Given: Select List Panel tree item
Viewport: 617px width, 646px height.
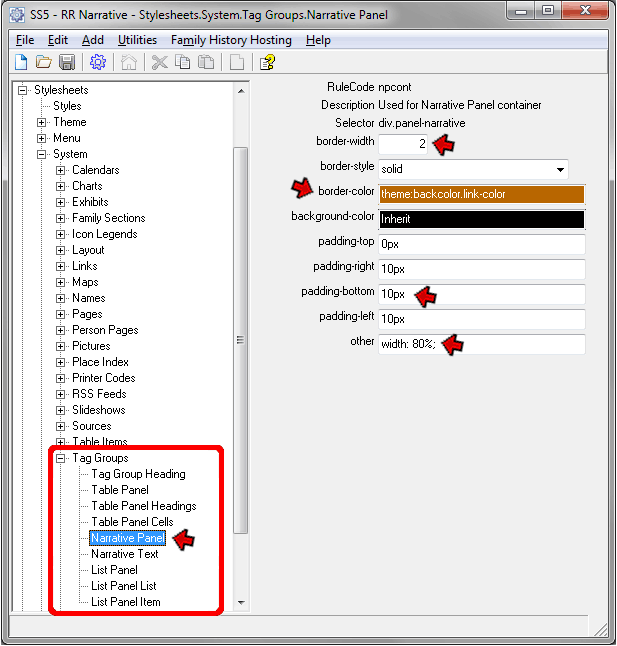Looking at the screenshot, I should pos(115,570).
